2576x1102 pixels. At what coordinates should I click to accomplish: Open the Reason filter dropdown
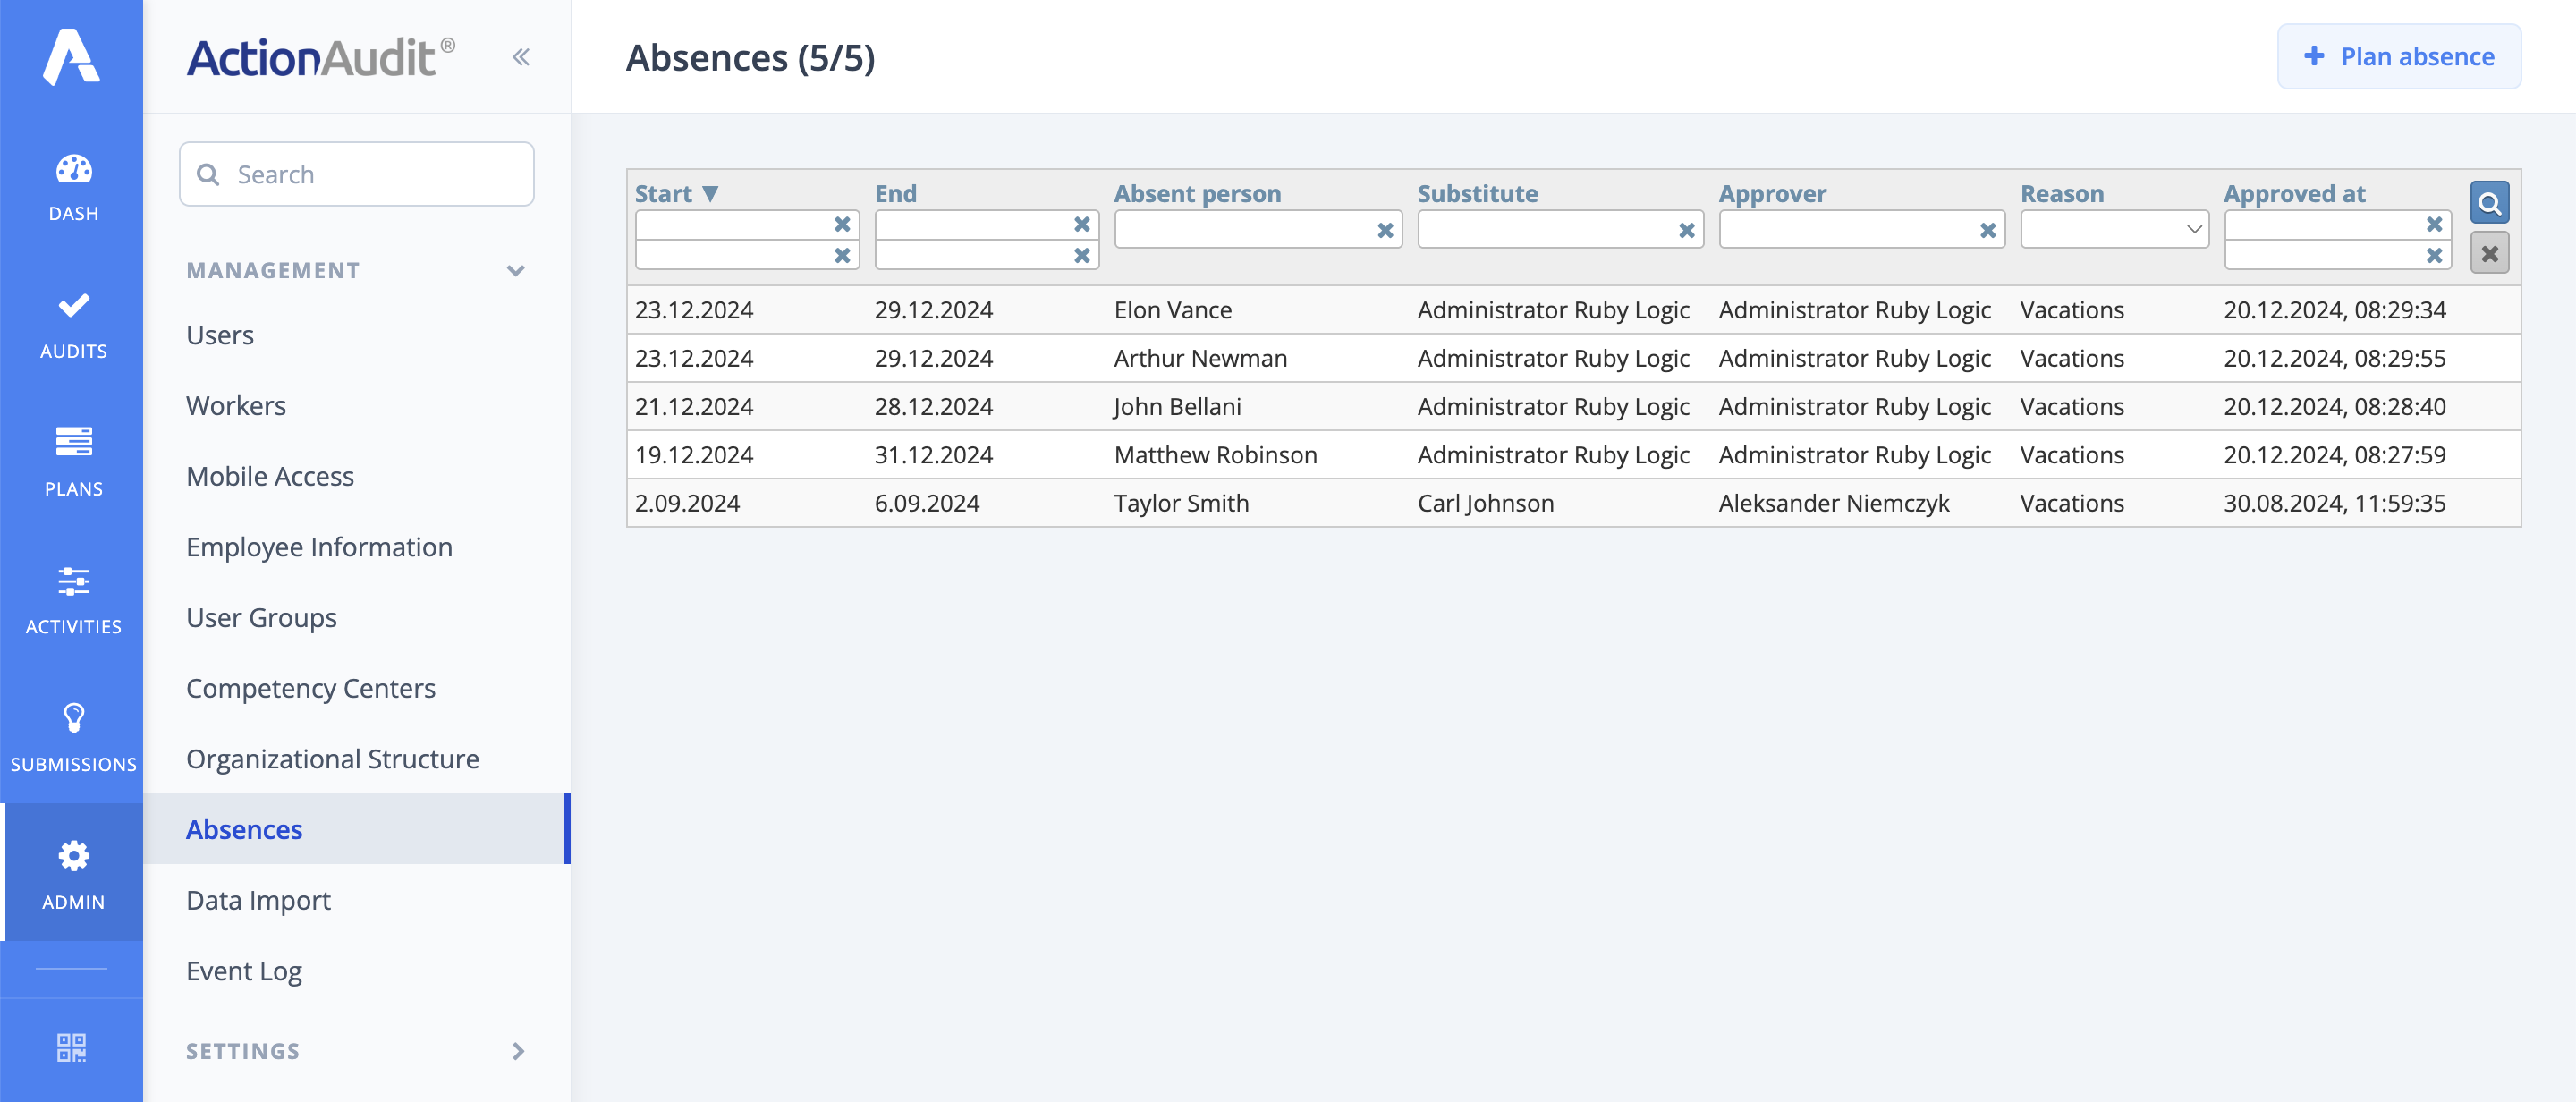point(2113,230)
